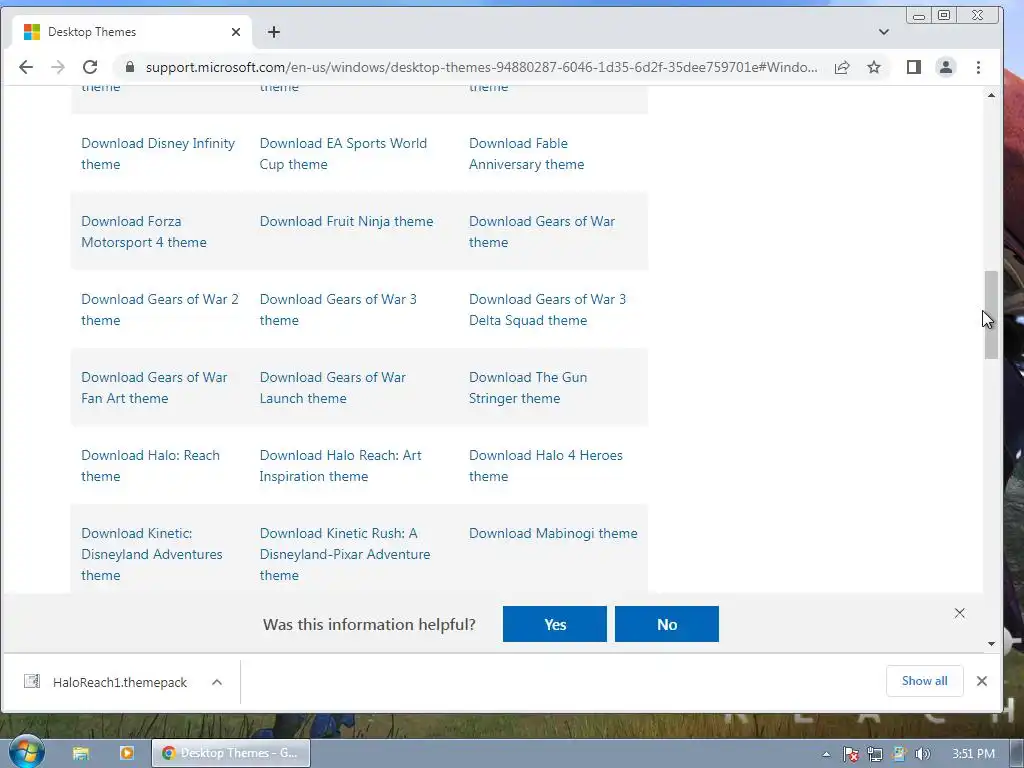The height and width of the screenshot is (768, 1024).
Task: Open Download Fruit Ninja theme link
Action: click(346, 221)
